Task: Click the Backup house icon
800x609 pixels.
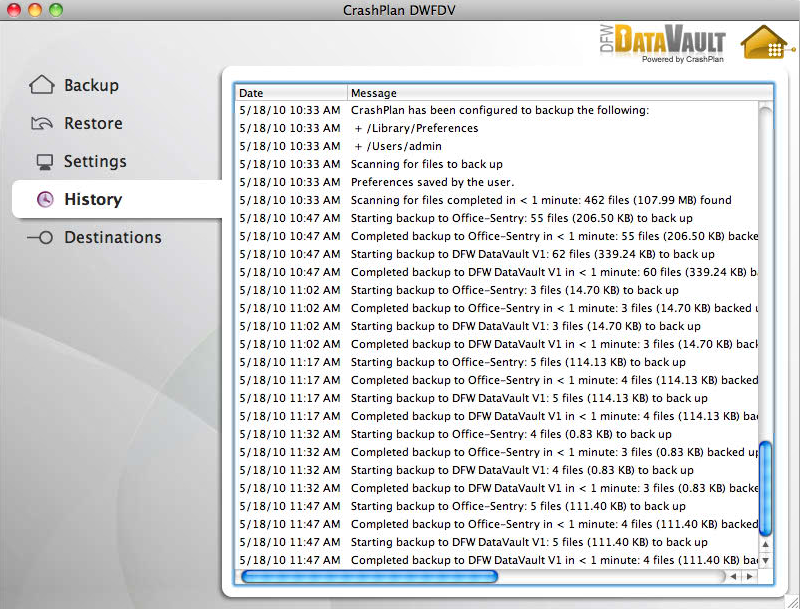Action: click(x=41, y=85)
